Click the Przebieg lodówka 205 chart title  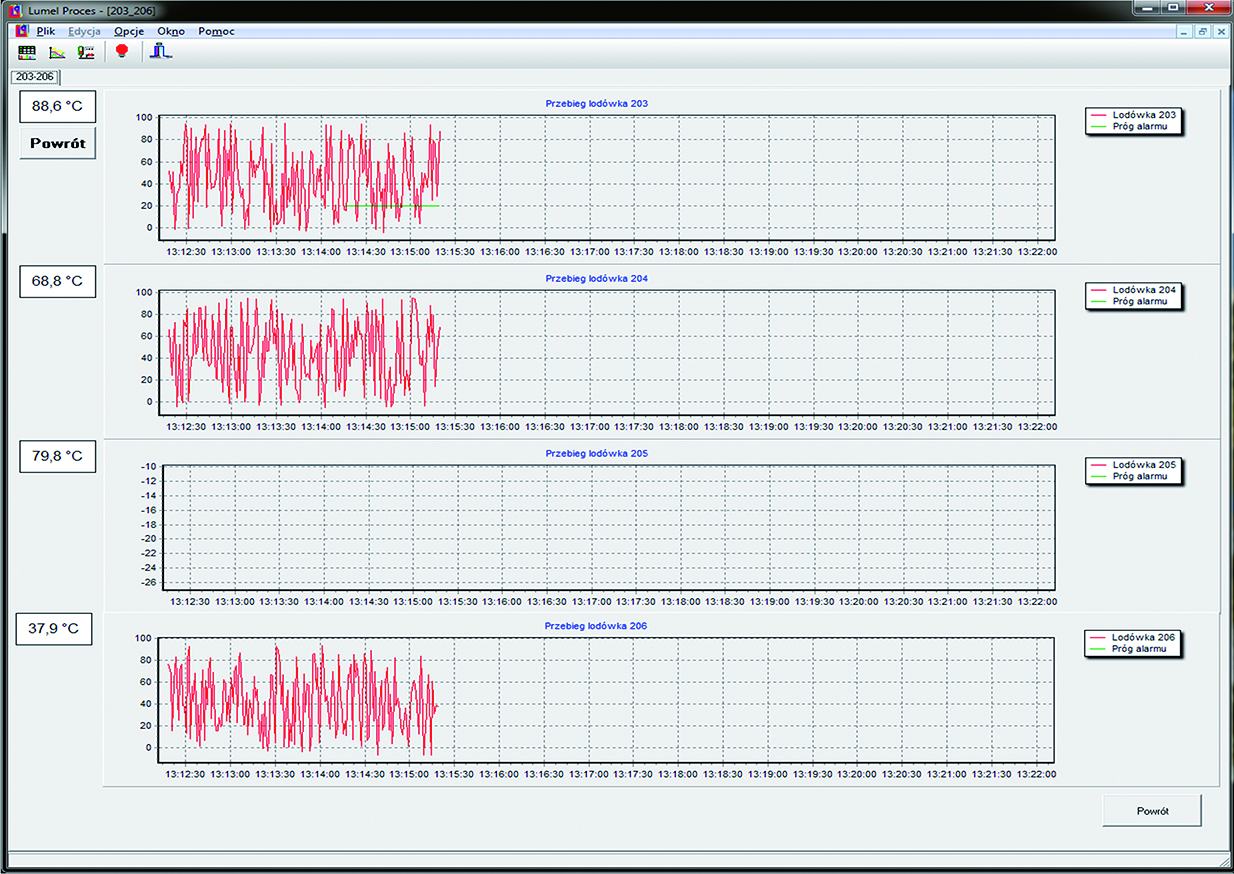[x=596, y=453]
